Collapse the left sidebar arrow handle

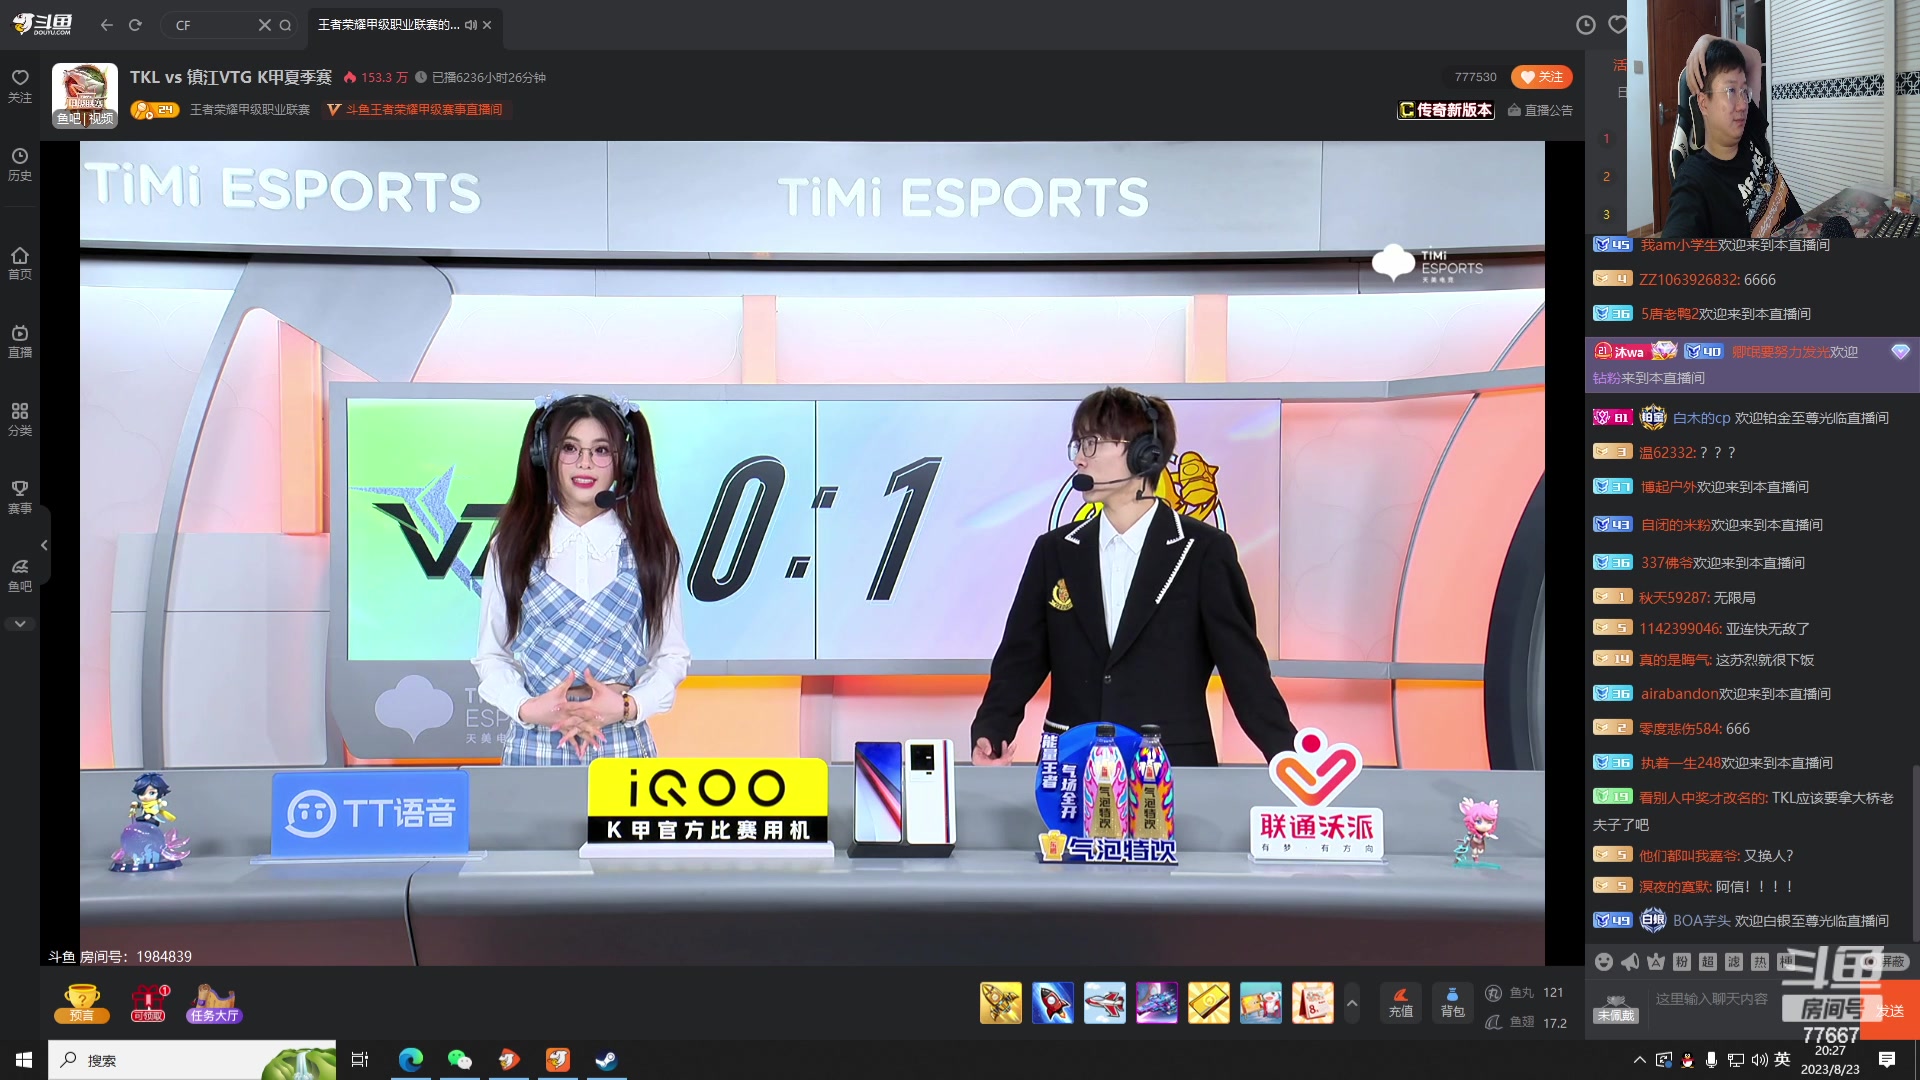point(44,545)
